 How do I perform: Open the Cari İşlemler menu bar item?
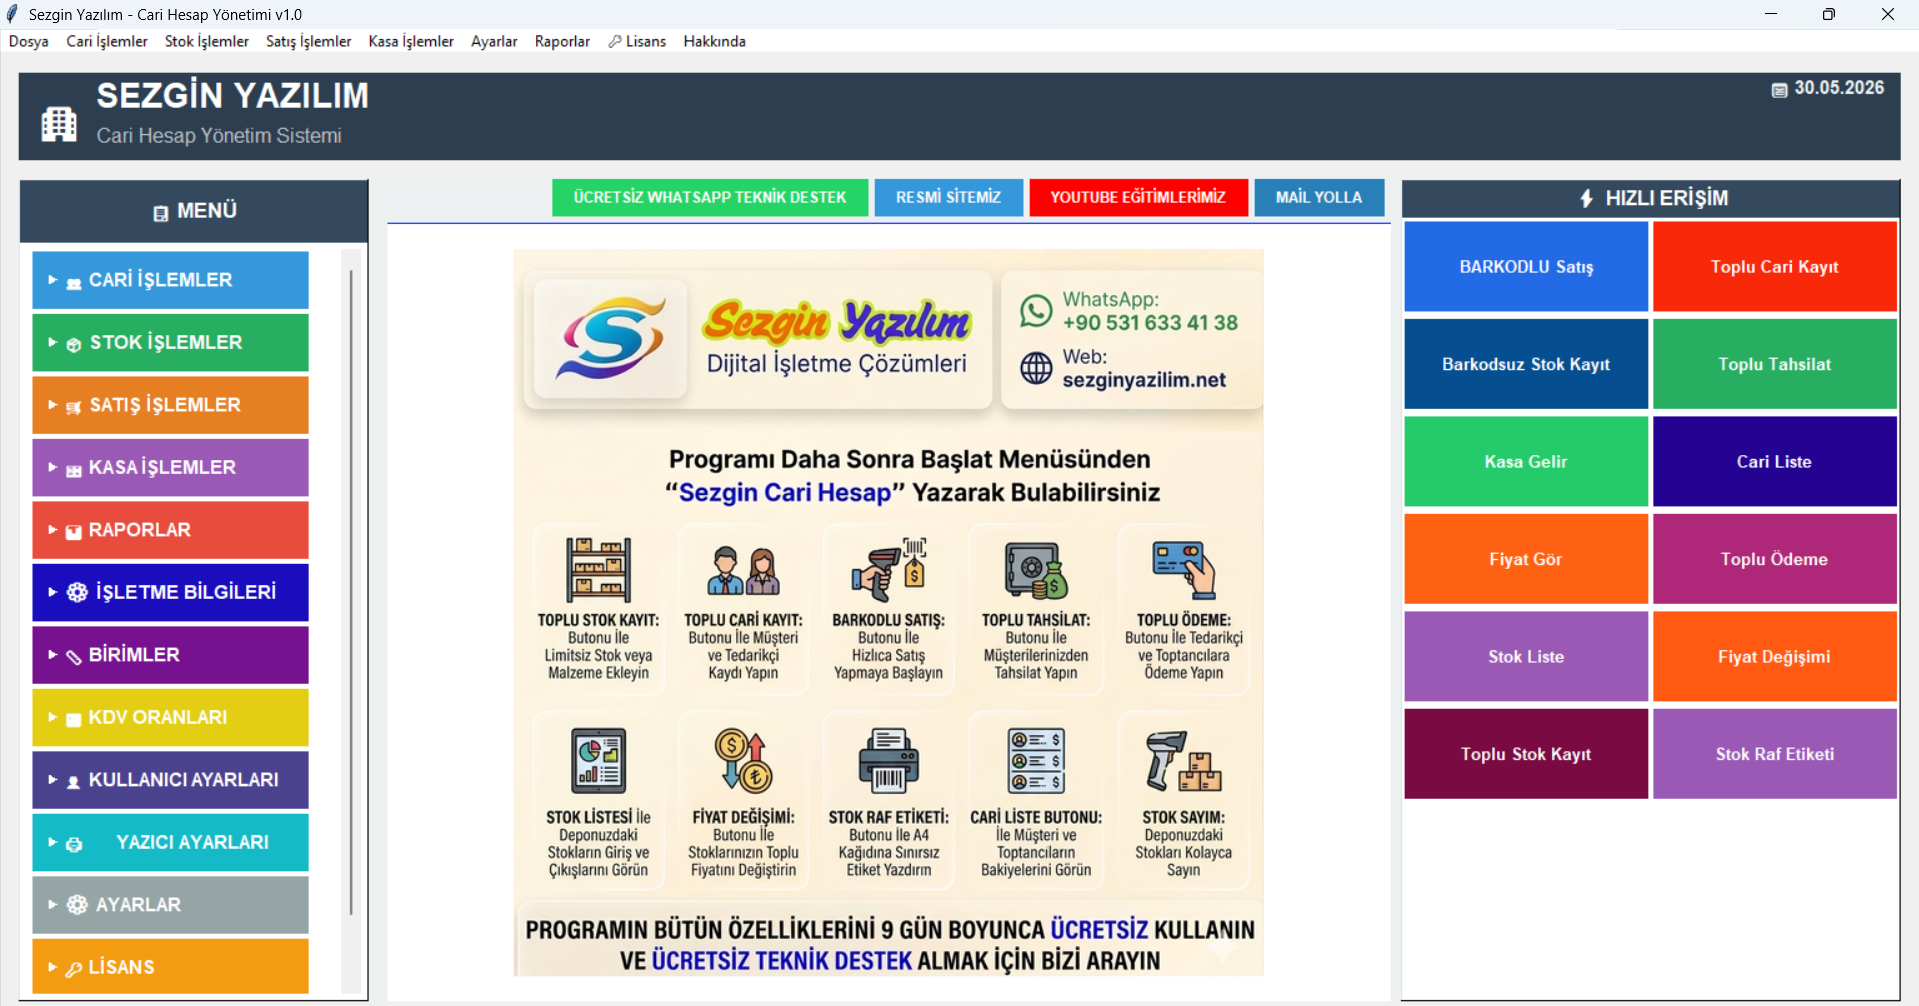click(107, 41)
